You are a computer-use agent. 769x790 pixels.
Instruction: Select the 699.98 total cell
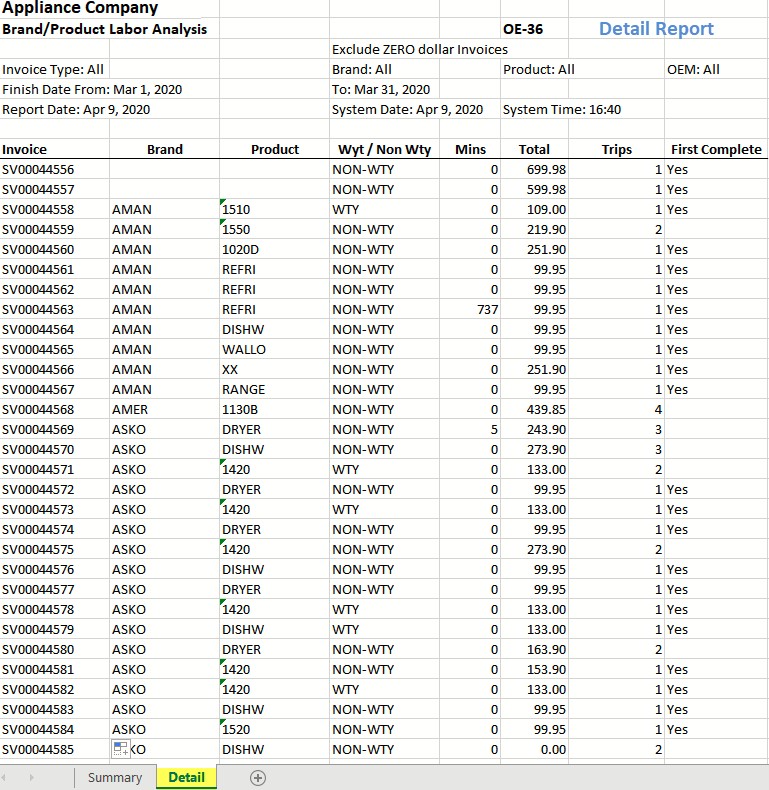[534, 169]
